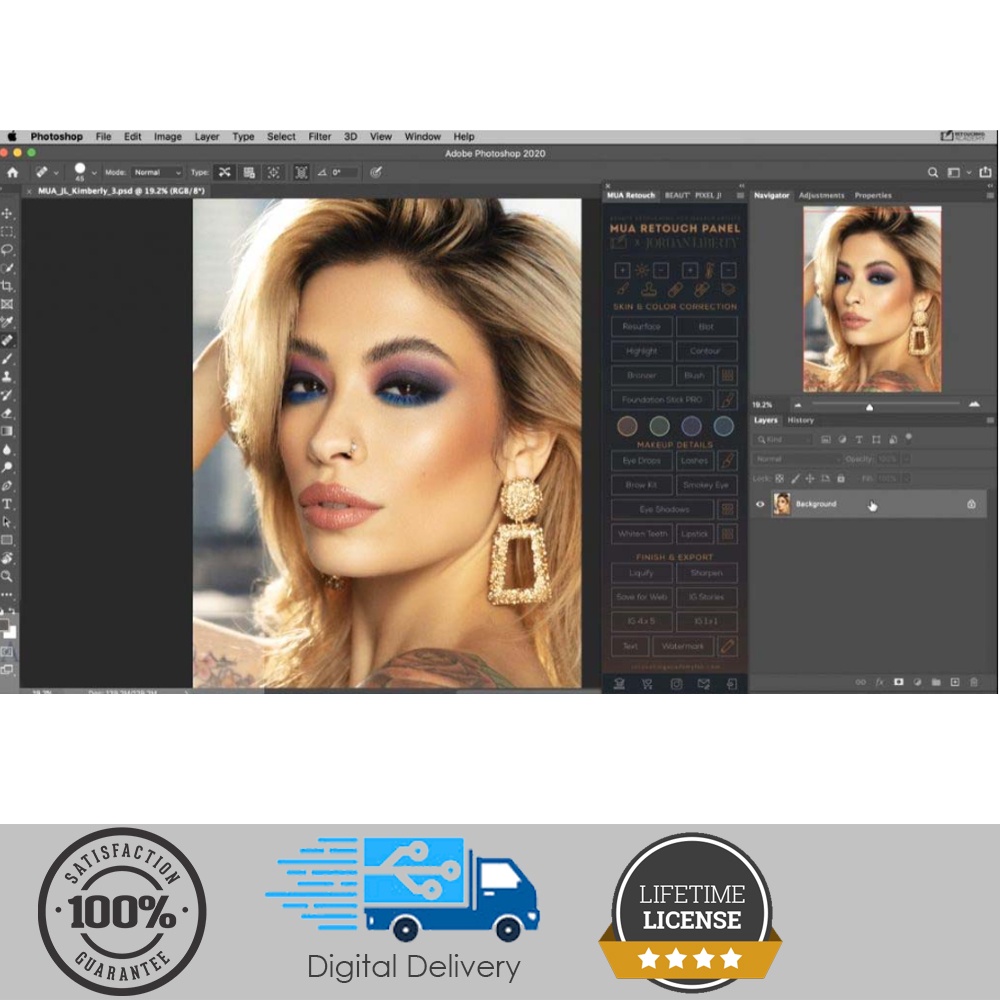Toggle Background layer visibility
The height and width of the screenshot is (1000, 1000).
[x=760, y=503]
